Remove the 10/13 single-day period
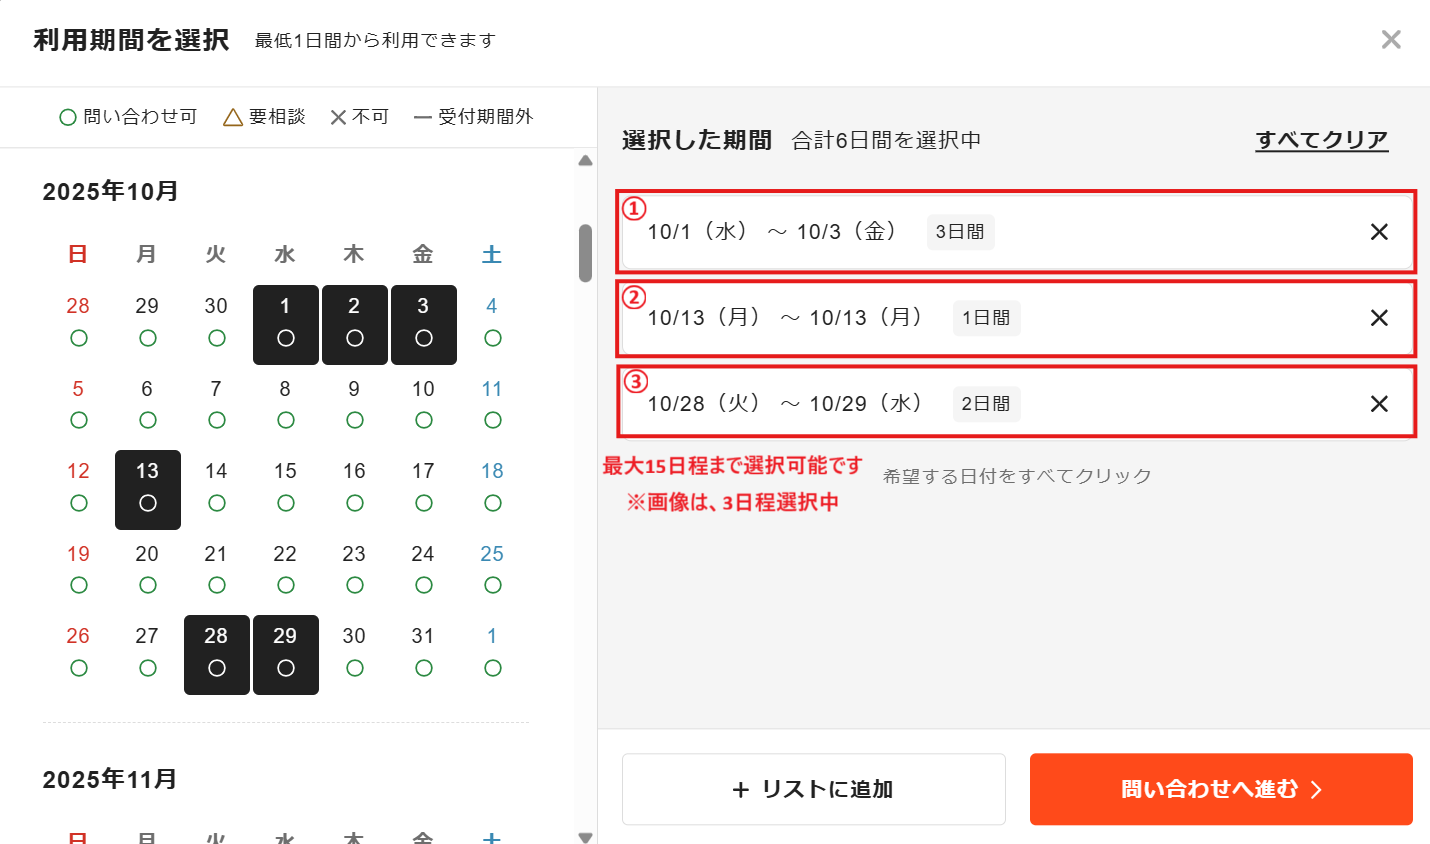The height and width of the screenshot is (844, 1430). point(1379,318)
